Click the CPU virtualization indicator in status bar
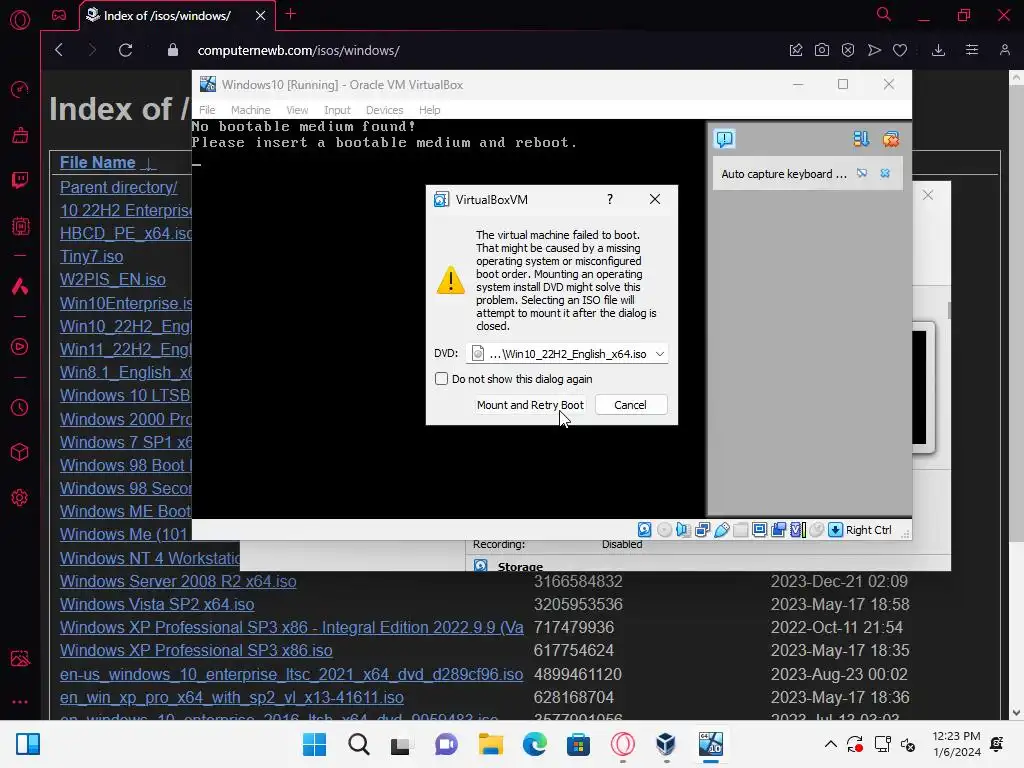The height and width of the screenshot is (768, 1024). tap(797, 530)
